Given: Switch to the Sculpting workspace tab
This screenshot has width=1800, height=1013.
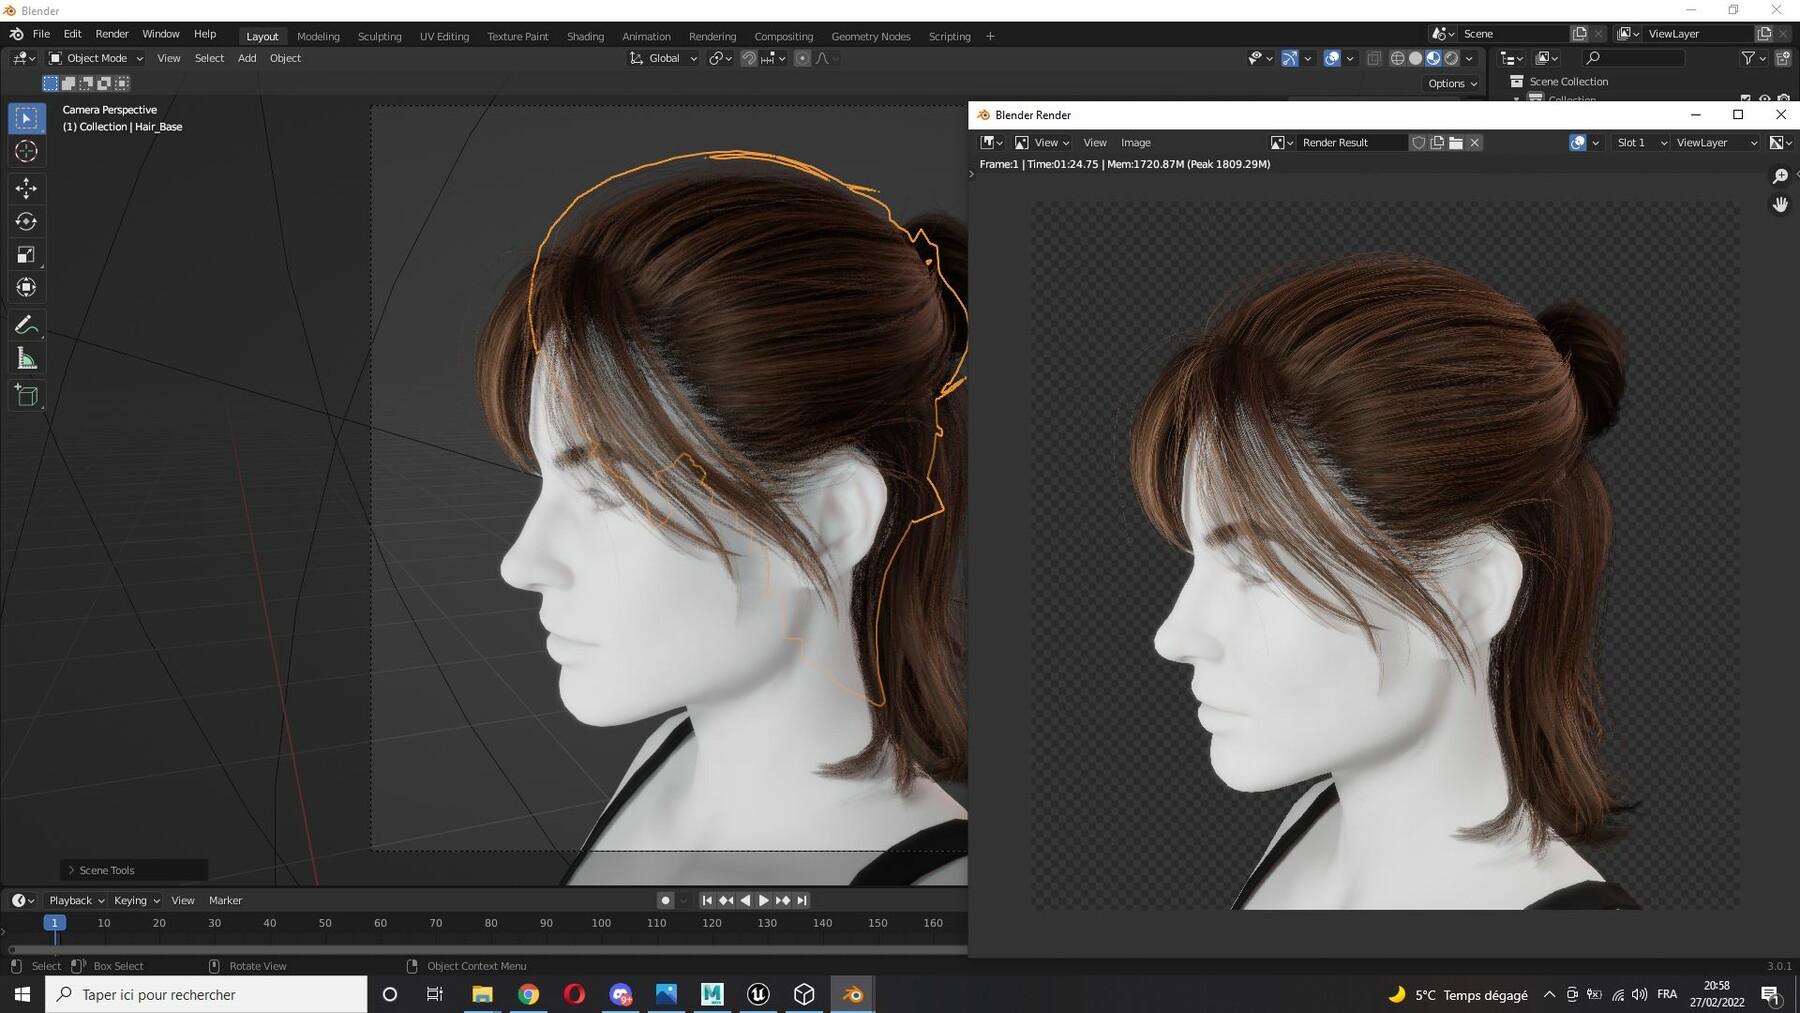Looking at the screenshot, I should [380, 37].
